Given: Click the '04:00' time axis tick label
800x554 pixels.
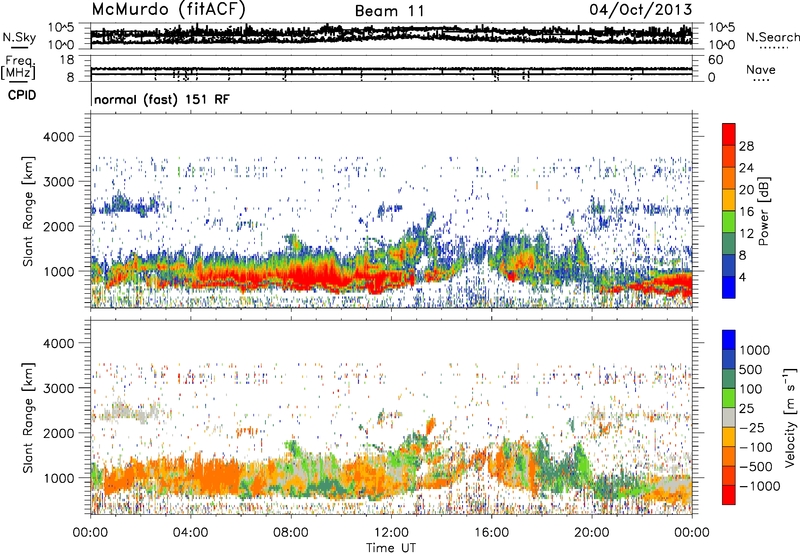Looking at the screenshot, I should coord(190,533).
